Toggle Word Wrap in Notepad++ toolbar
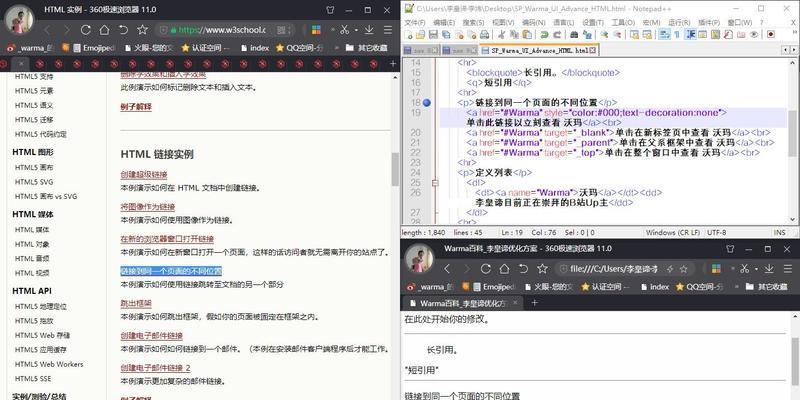This screenshot has height=400, width=800. pos(664,35)
